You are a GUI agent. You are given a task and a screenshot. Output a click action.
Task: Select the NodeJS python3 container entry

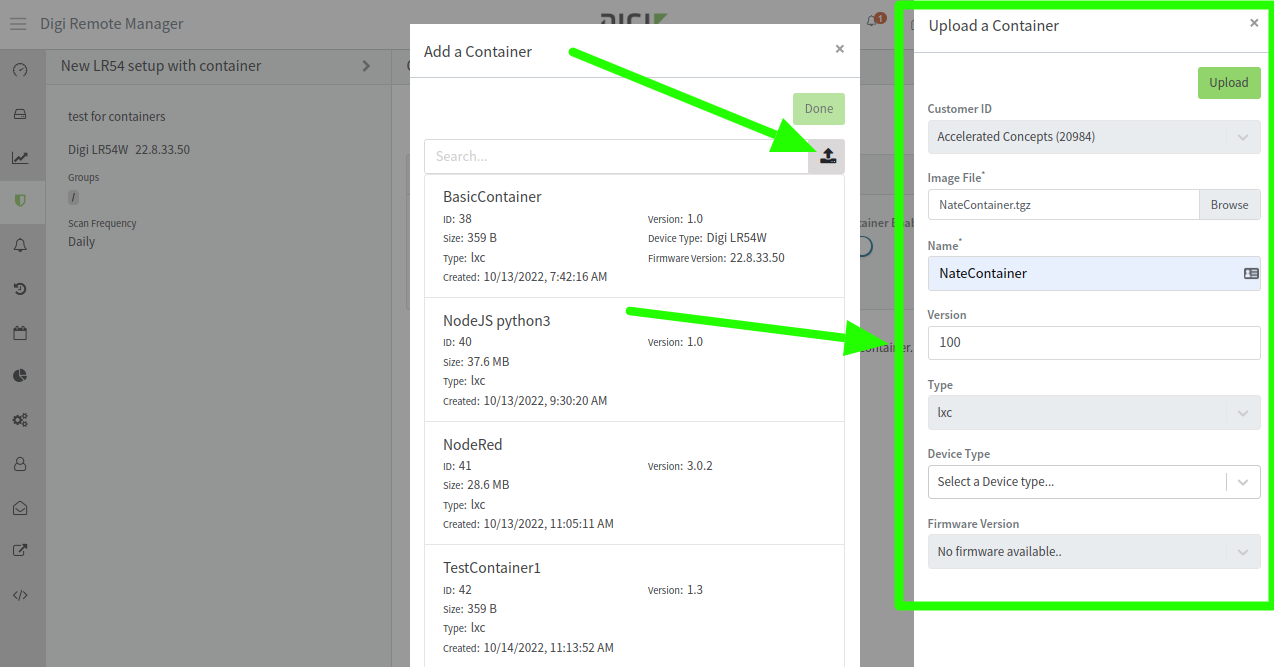[634, 360]
